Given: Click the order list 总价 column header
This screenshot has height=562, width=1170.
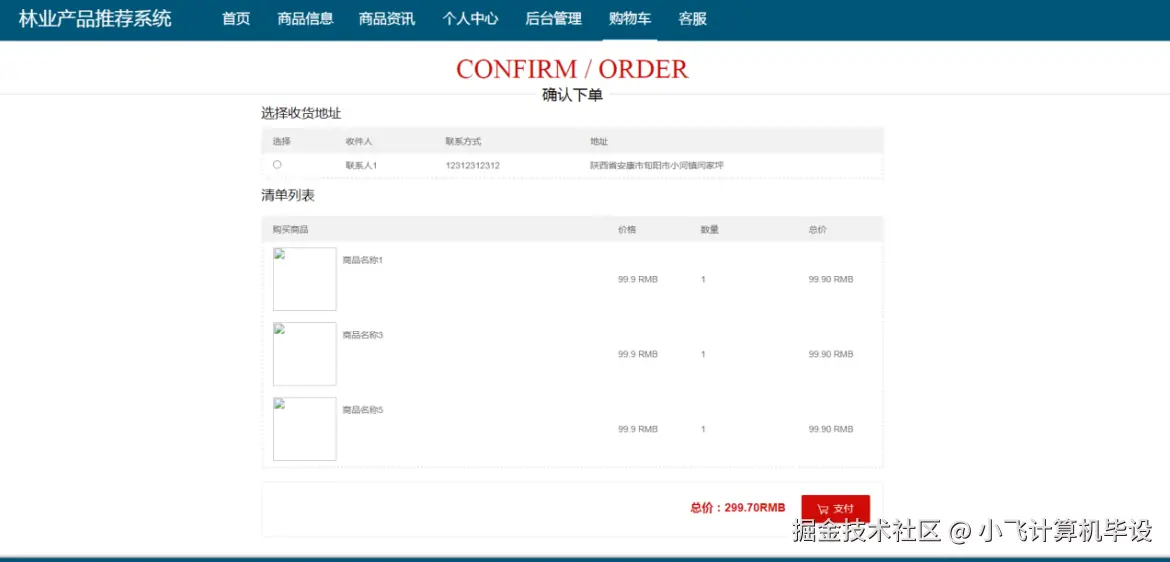Looking at the screenshot, I should [817, 229].
